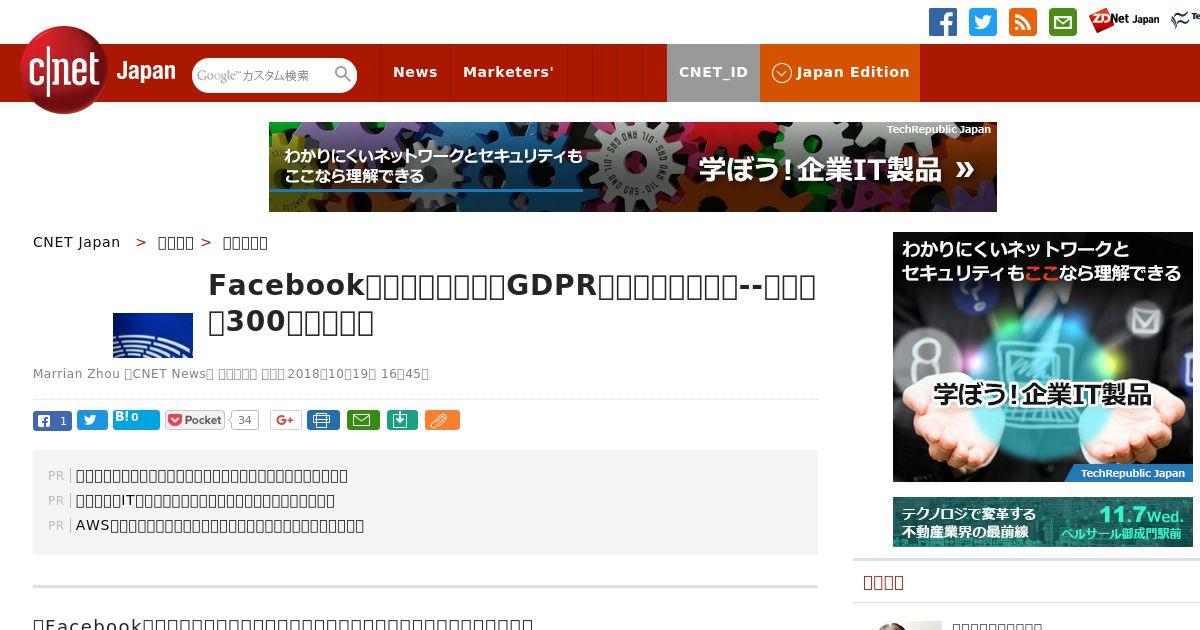Click the TechRepublic top banner ad

click(x=632, y=167)
